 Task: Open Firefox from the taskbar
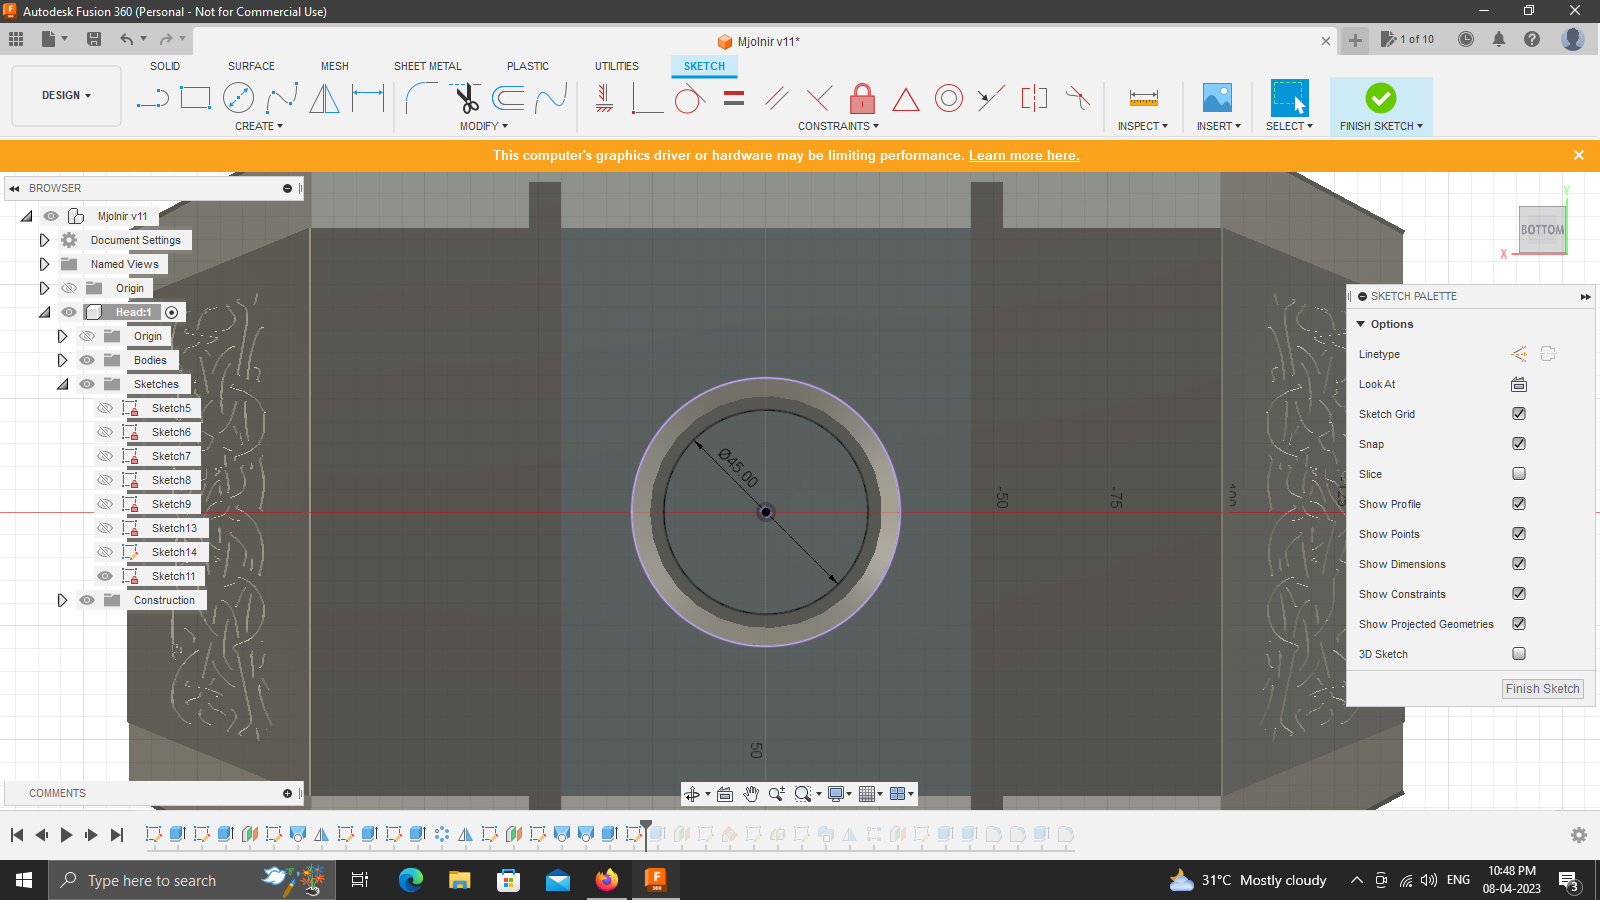pyautogui.click(x=606, y=880)
